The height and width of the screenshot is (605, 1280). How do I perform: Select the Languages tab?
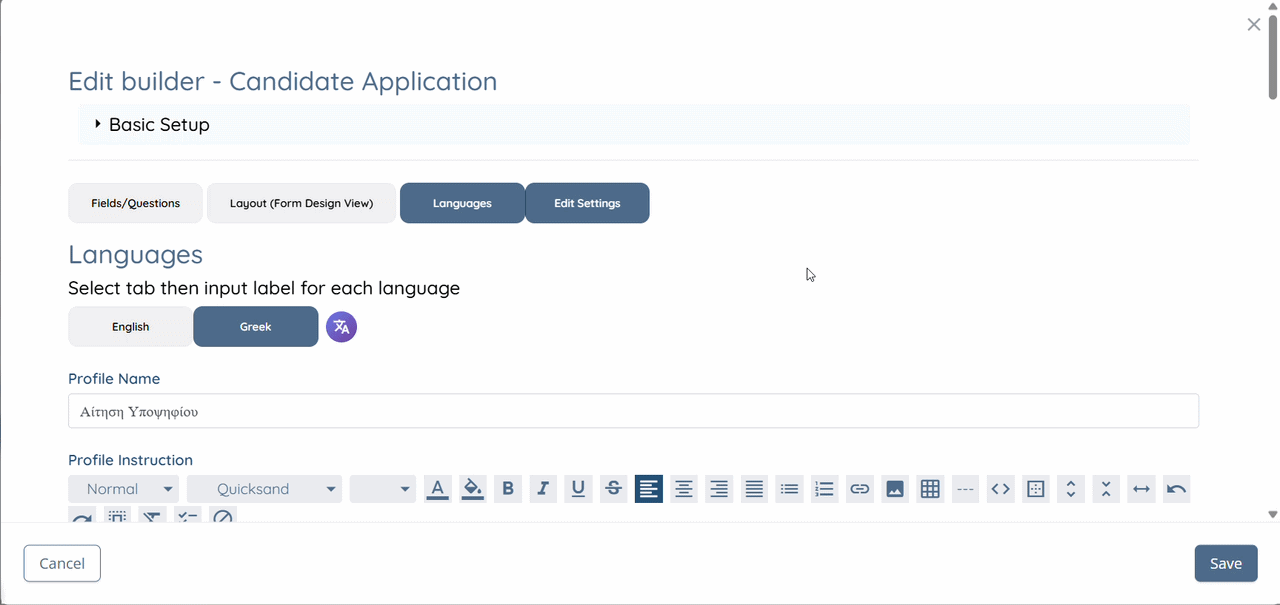(462, 203)
